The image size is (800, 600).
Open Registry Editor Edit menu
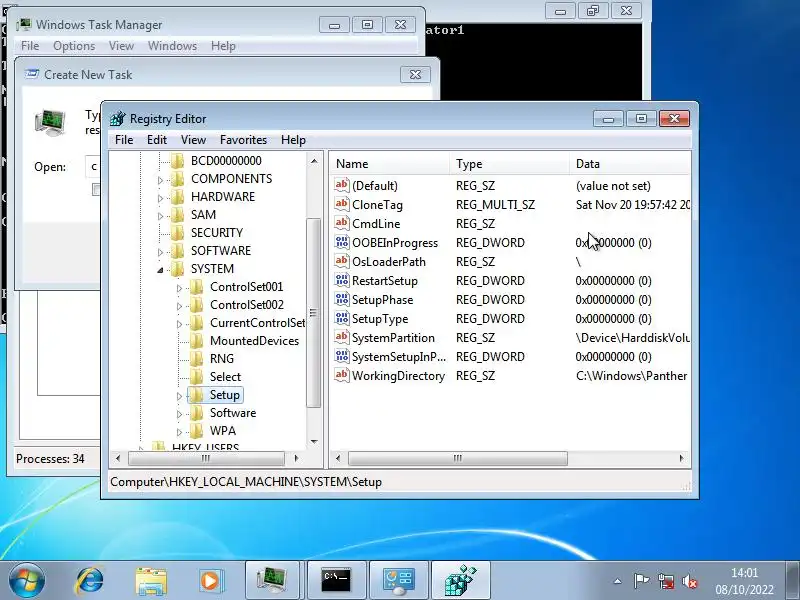coord(157,140)
